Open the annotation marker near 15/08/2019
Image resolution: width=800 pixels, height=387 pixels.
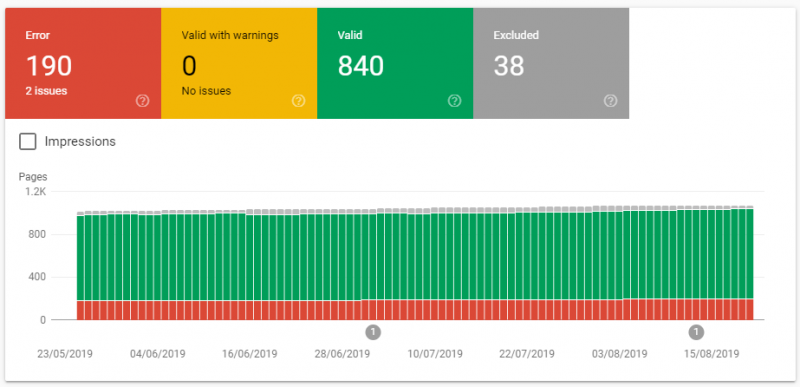[x=696, y=332]
